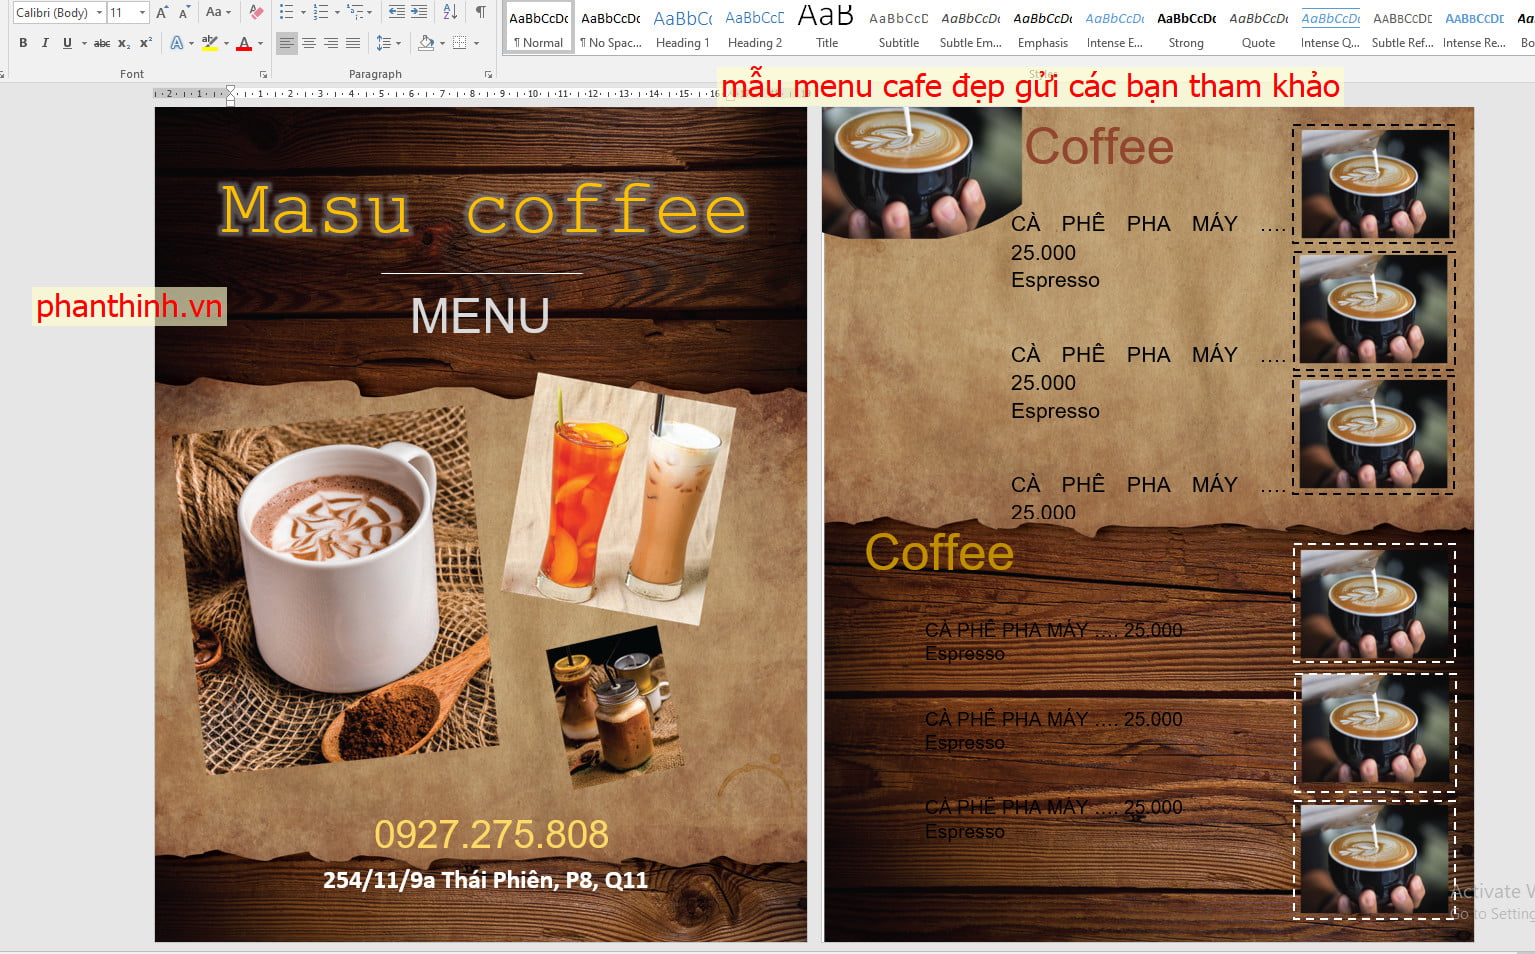Expand underline style dropdown arrow
Image resolution: width=1535 pixels, height=954 pixels.
83,43
